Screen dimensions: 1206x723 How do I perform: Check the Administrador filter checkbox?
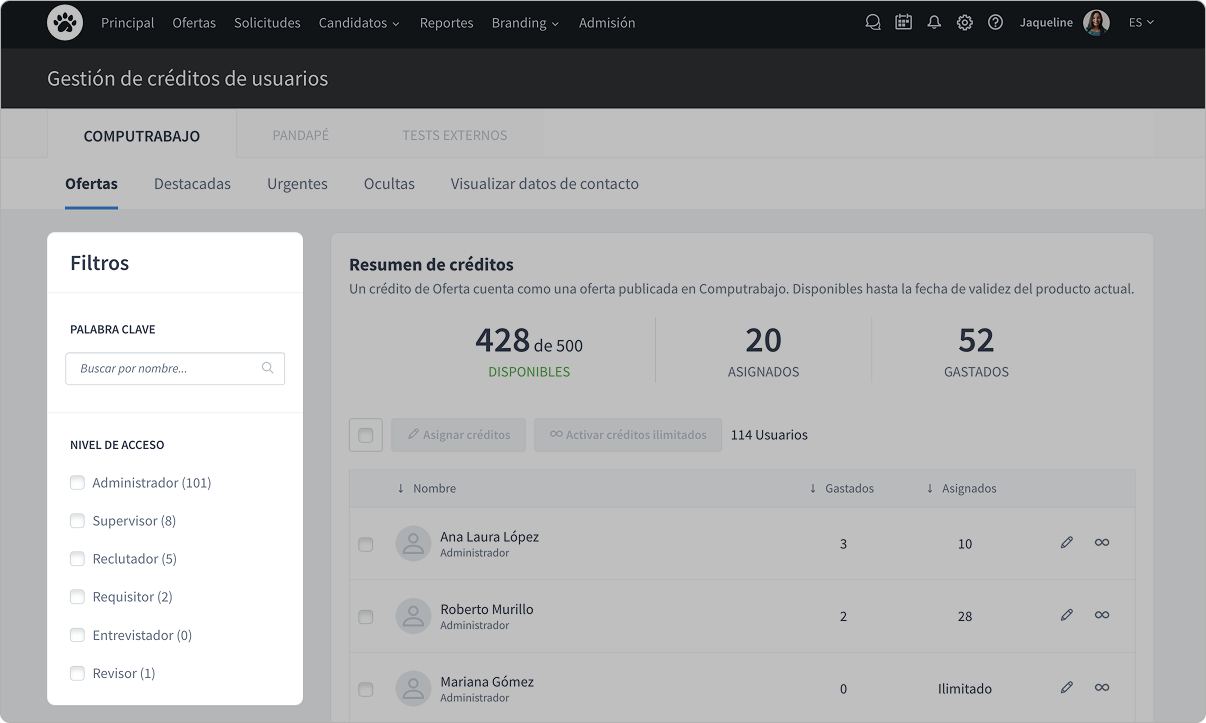[77, 482]
